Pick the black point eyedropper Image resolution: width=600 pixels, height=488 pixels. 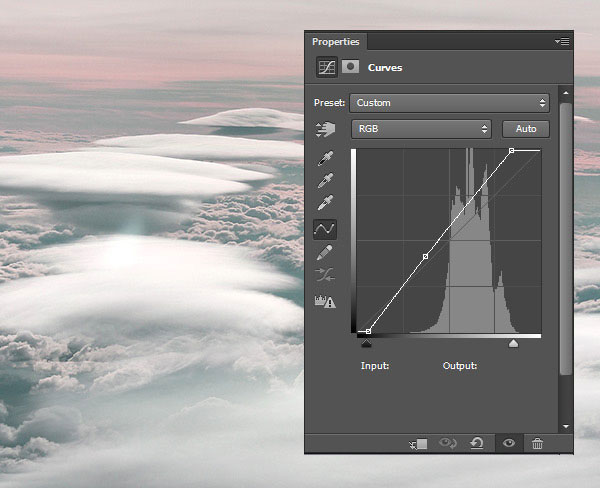pos(325,159)
